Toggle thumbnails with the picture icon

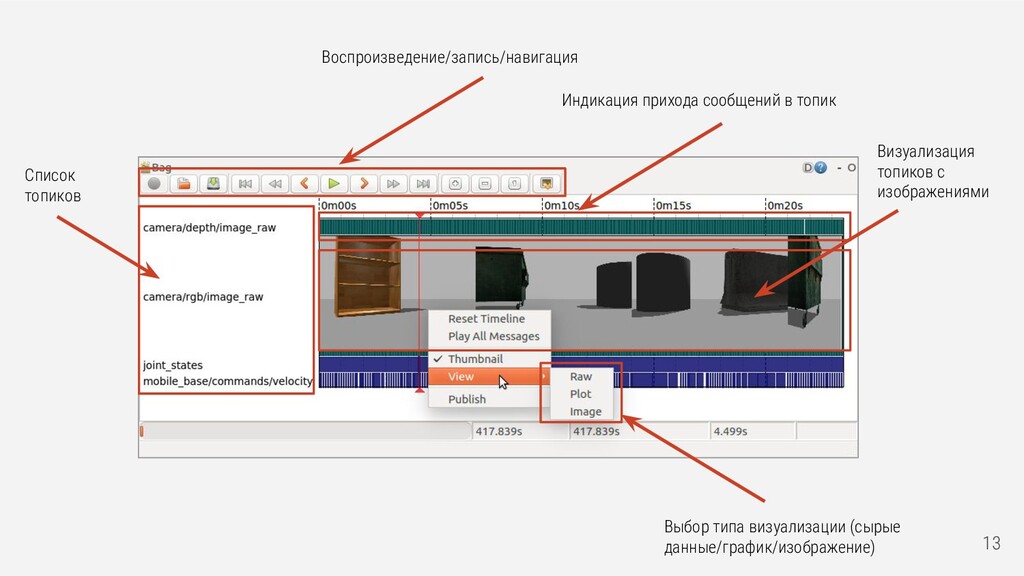546,184
